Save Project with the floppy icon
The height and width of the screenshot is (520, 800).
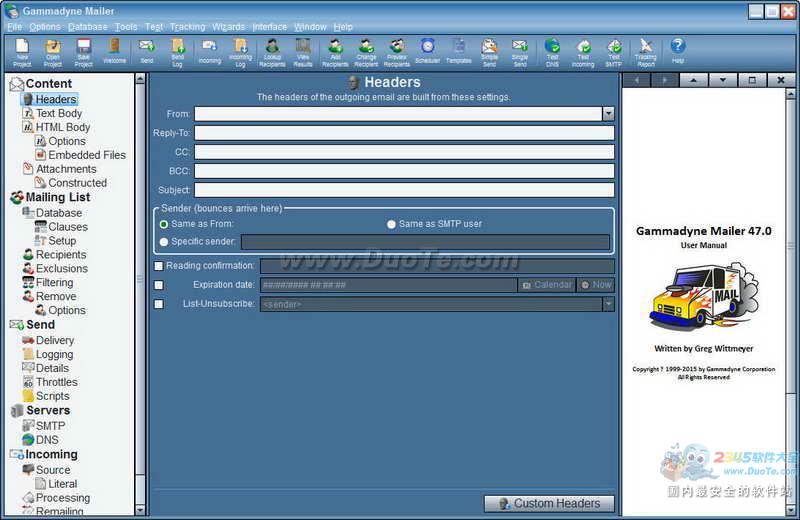coord(83,53)
